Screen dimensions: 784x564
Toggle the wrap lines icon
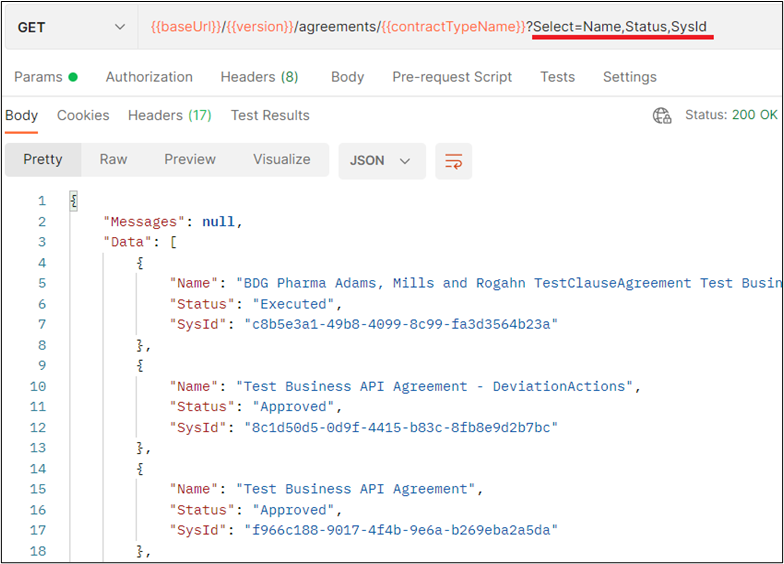pyautogui.click(x=454, y=161)
